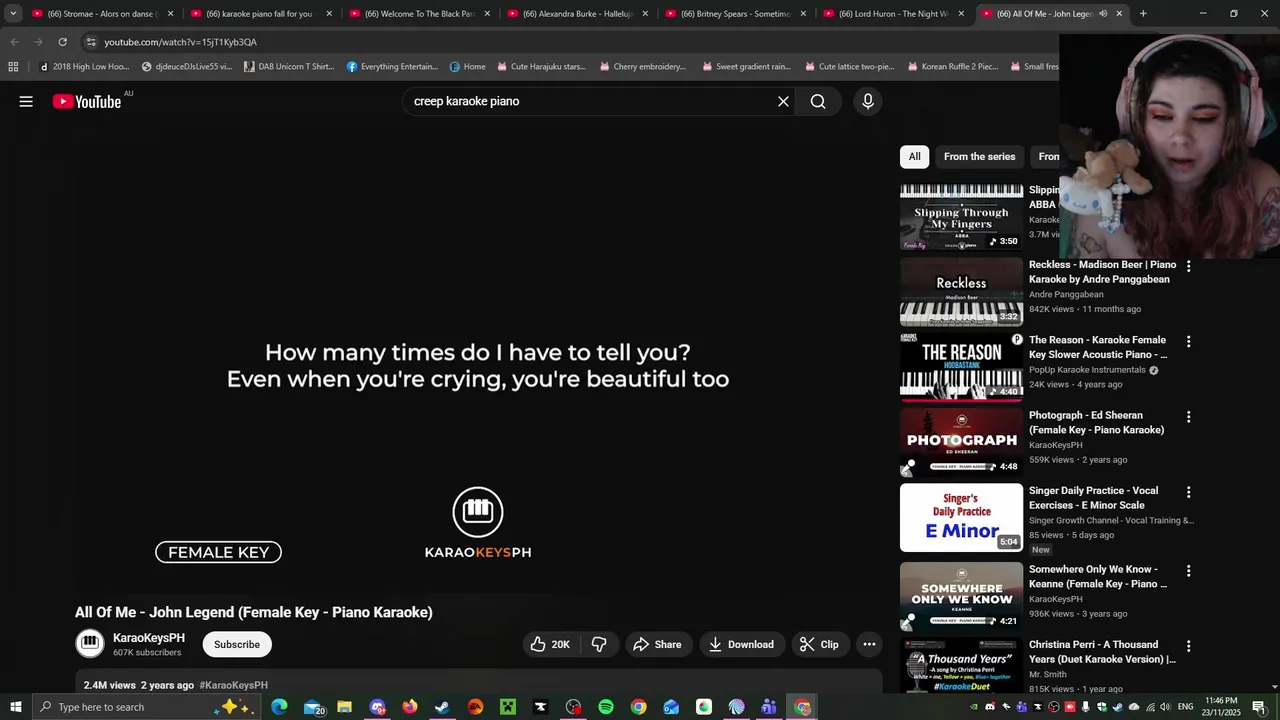The image size is (1280, 720).
Task: Switch to Lord Huron The Night We Met tab
Action: click(892, 14)
